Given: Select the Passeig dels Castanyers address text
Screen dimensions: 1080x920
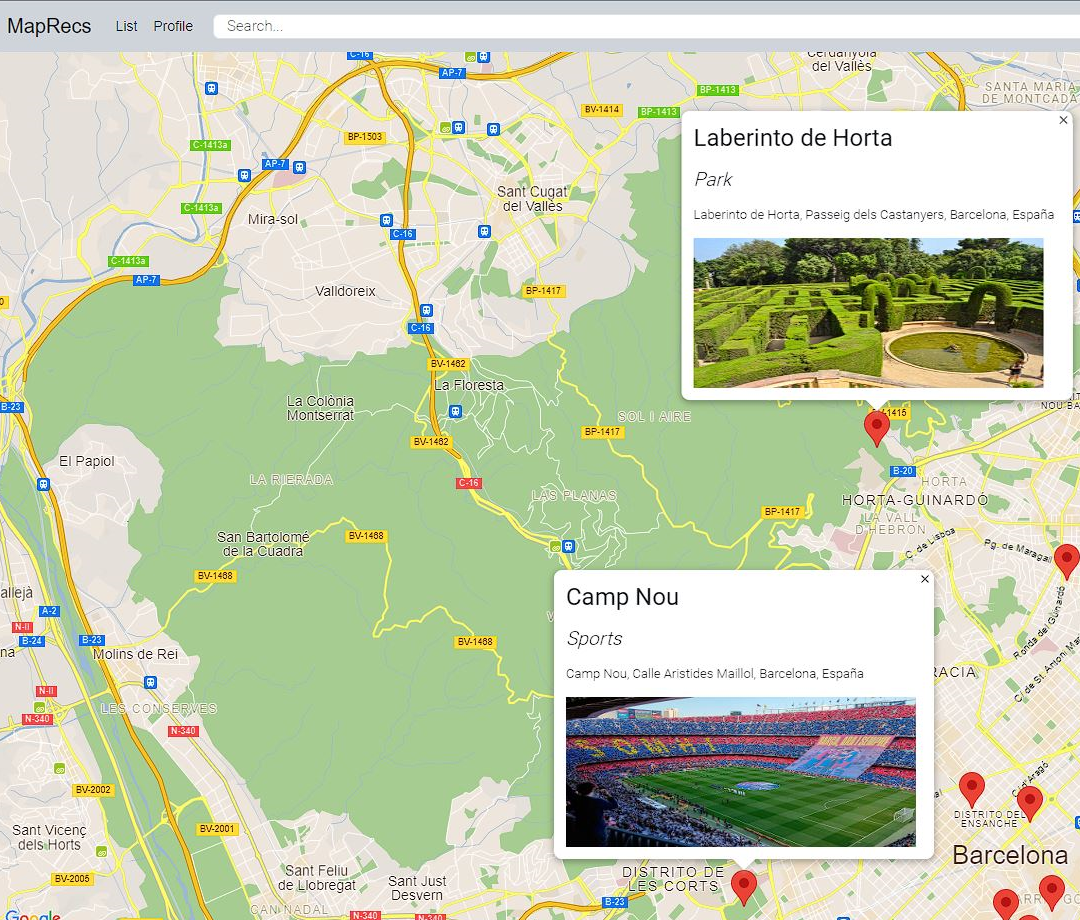Looking at the screenshot, I should click(873, 214).
